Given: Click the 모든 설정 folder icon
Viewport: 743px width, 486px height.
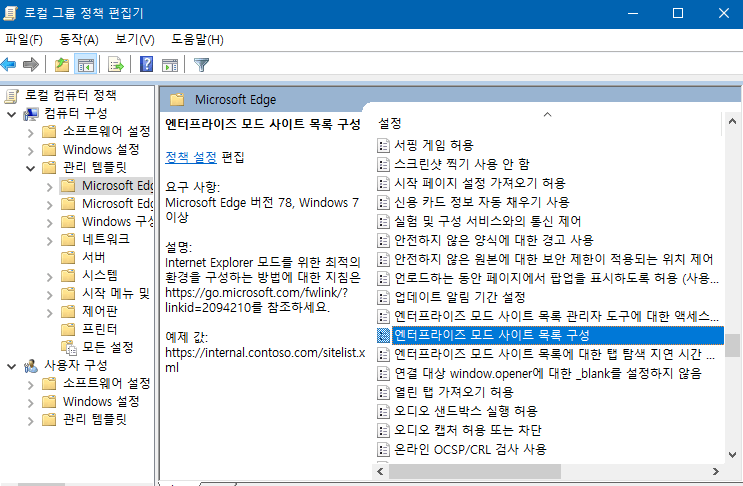Looking at the screenshot, I should coord(69,348).
